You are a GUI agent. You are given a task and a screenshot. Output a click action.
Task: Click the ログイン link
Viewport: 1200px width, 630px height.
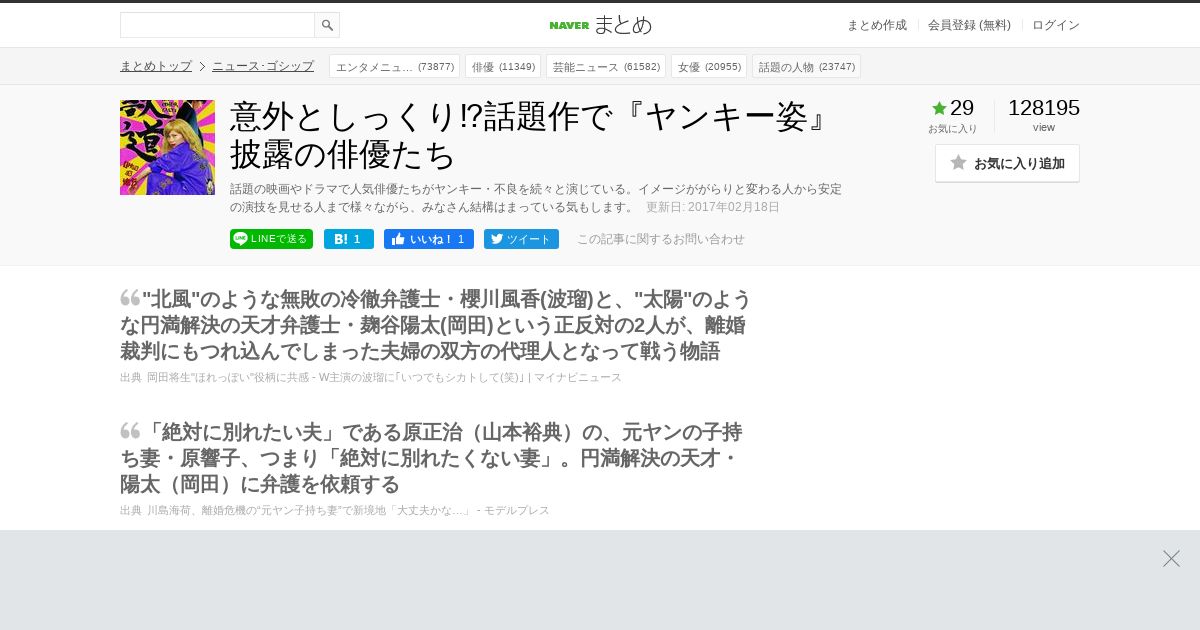point(1056,25)
